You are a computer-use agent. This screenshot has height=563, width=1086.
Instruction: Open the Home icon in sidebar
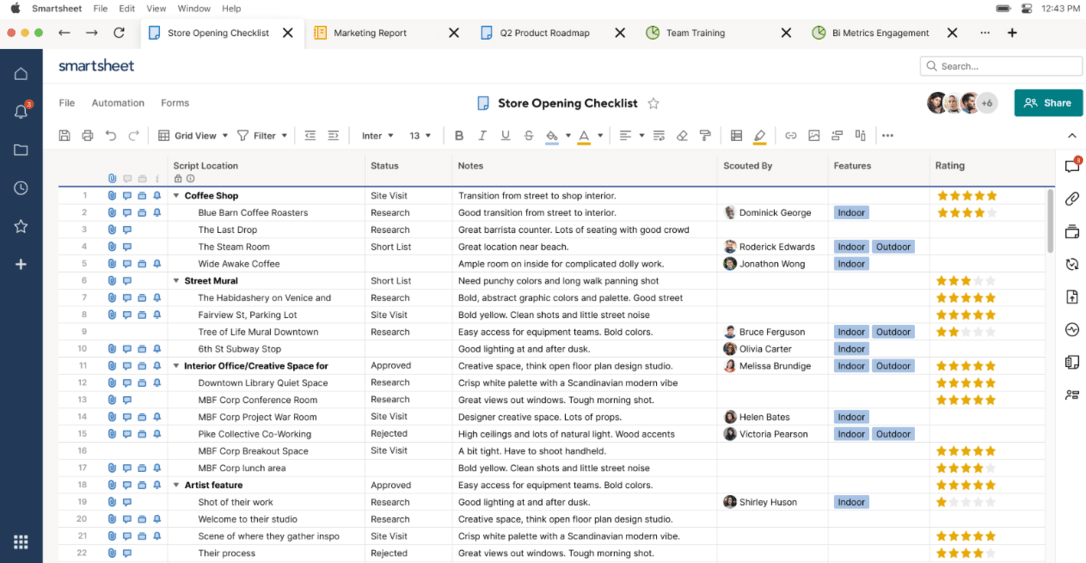click(21, 73)
